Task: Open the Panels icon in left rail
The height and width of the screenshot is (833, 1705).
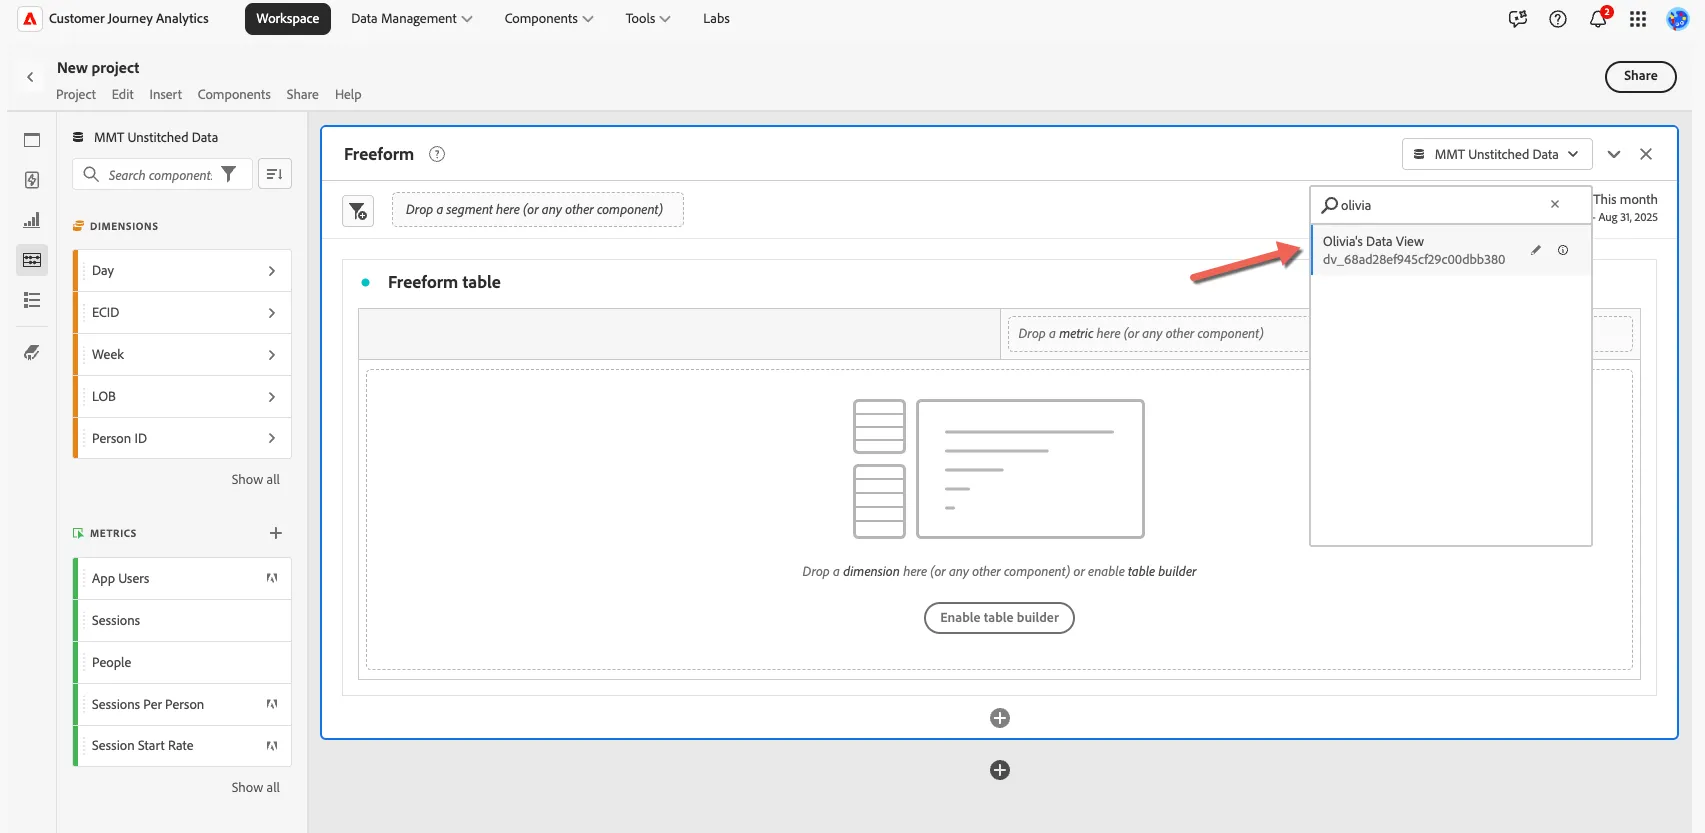Action: pos(32,140)
